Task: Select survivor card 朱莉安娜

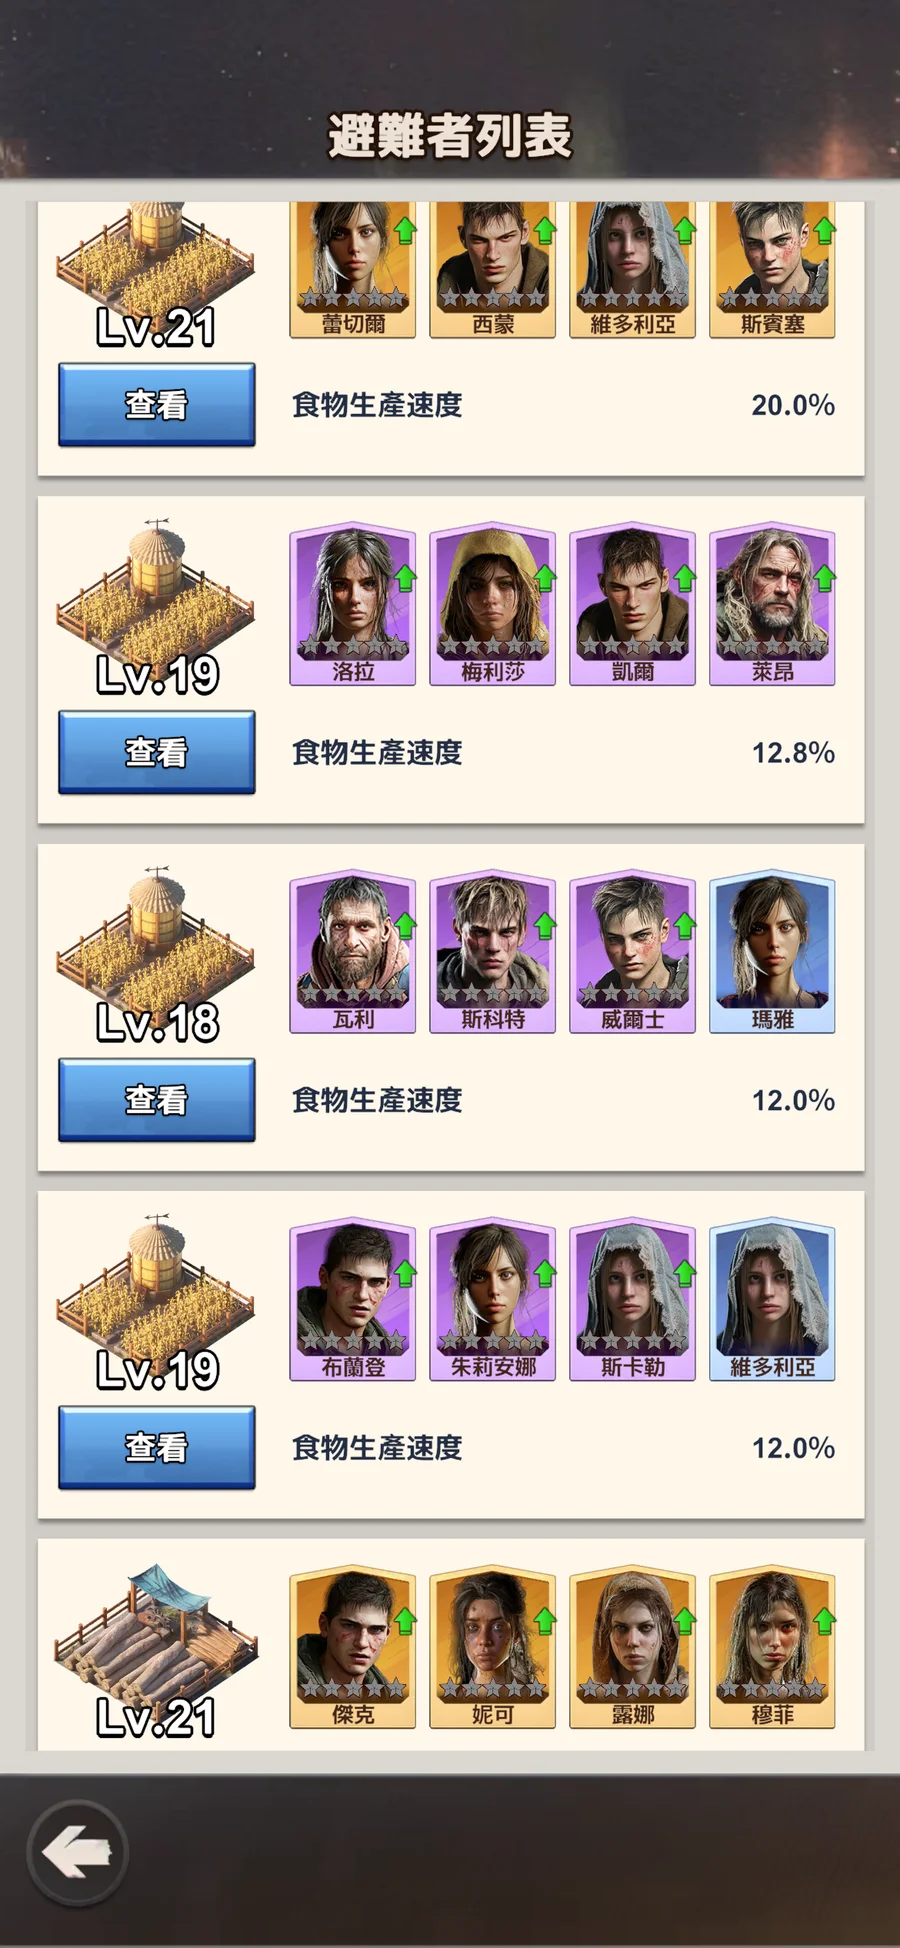Action: (x=493, y=1299)
